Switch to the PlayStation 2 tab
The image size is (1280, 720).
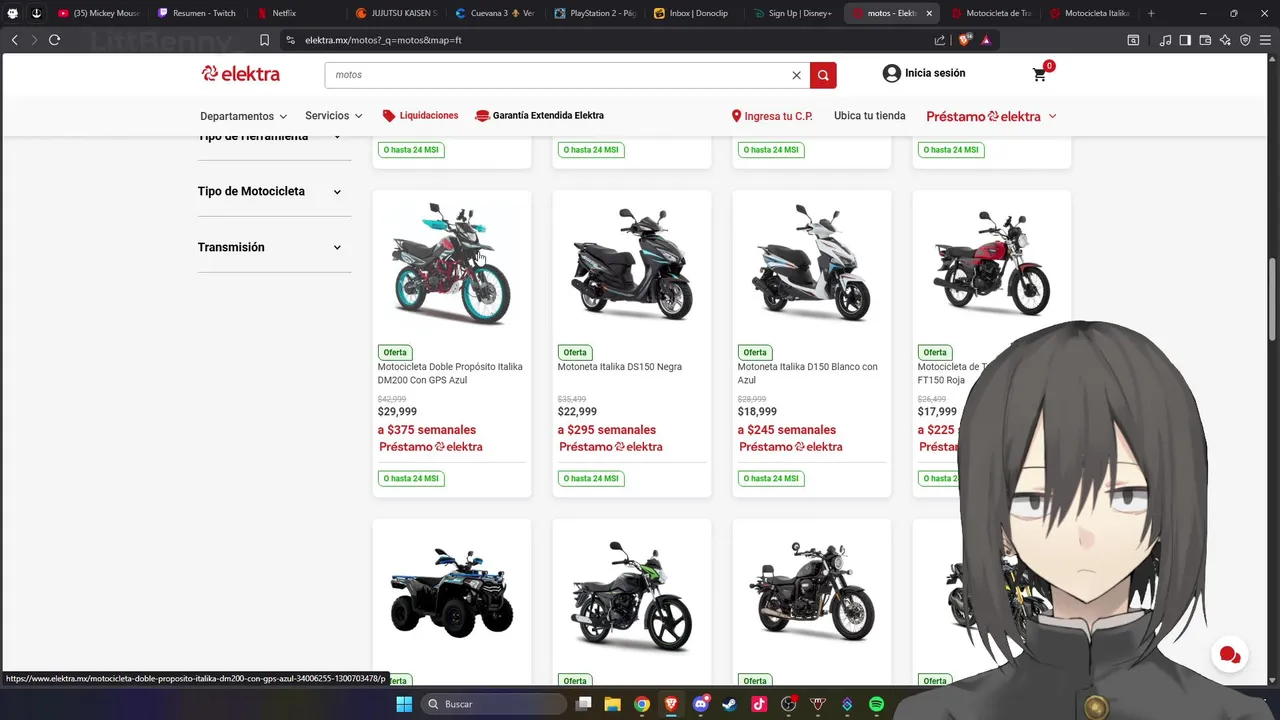[594, 13]
